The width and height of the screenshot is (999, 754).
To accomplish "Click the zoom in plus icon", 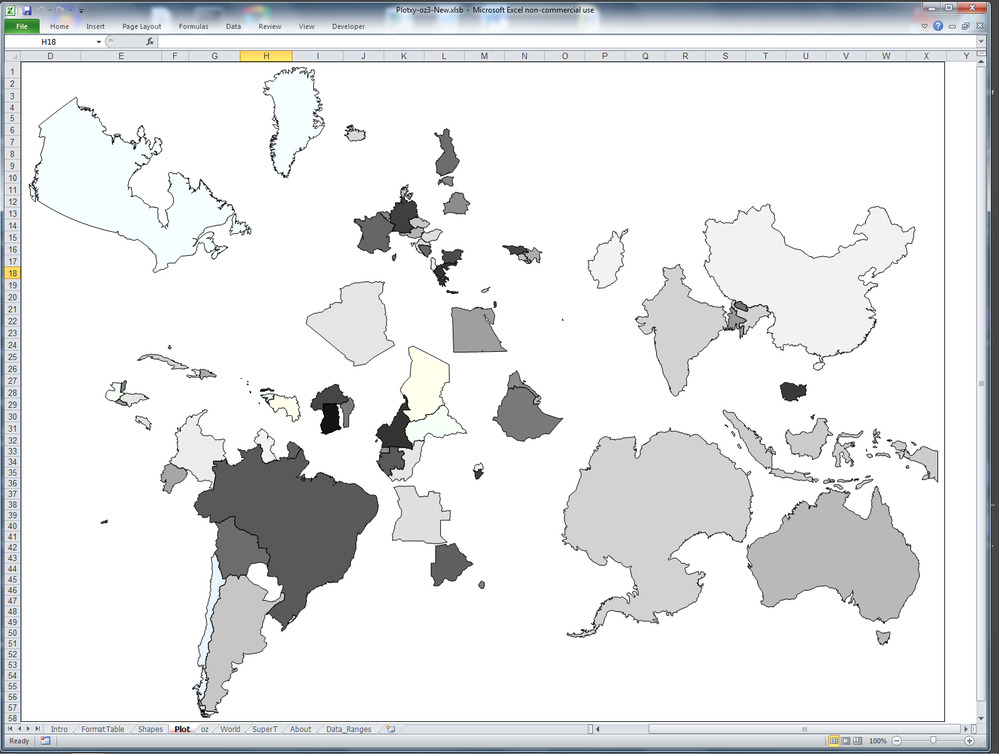I will [x=971, y=741].
